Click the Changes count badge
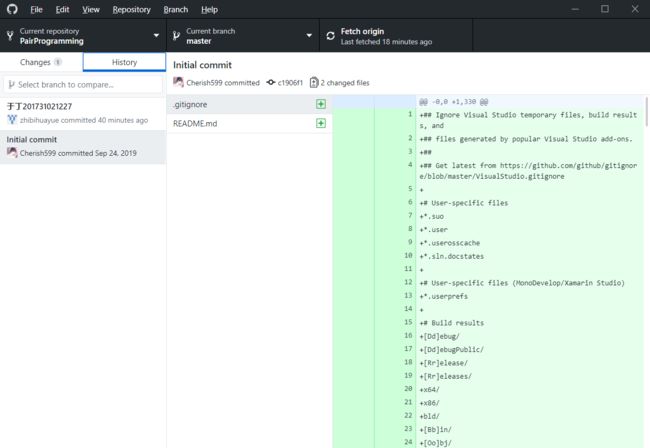This screenshot has width=650, height=448. [58, 62]
